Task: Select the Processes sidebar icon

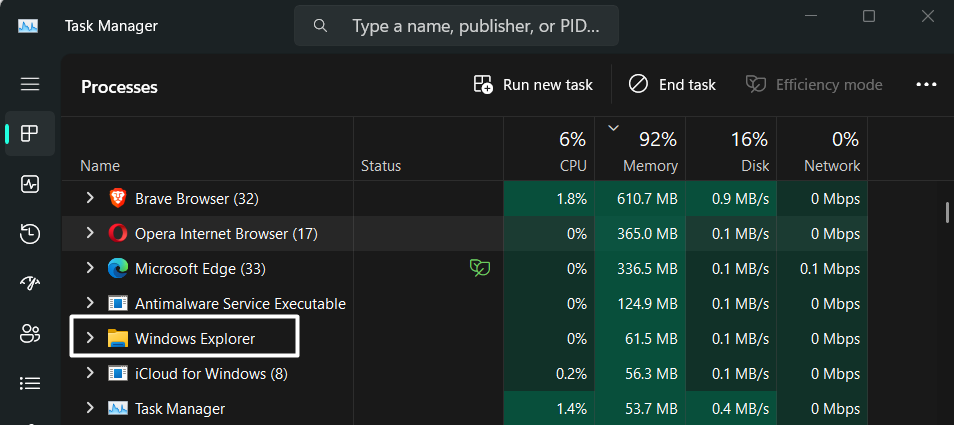Action: (x=30, y=134)
